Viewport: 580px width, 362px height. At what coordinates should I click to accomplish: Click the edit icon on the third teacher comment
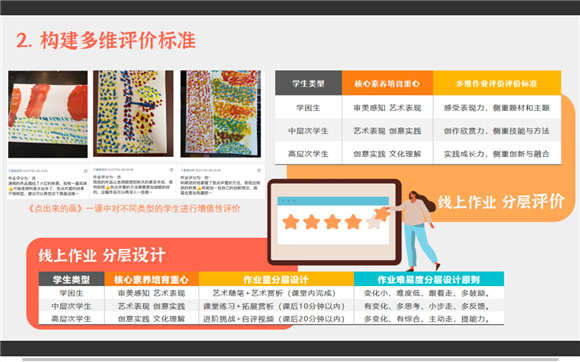(259, 170)
